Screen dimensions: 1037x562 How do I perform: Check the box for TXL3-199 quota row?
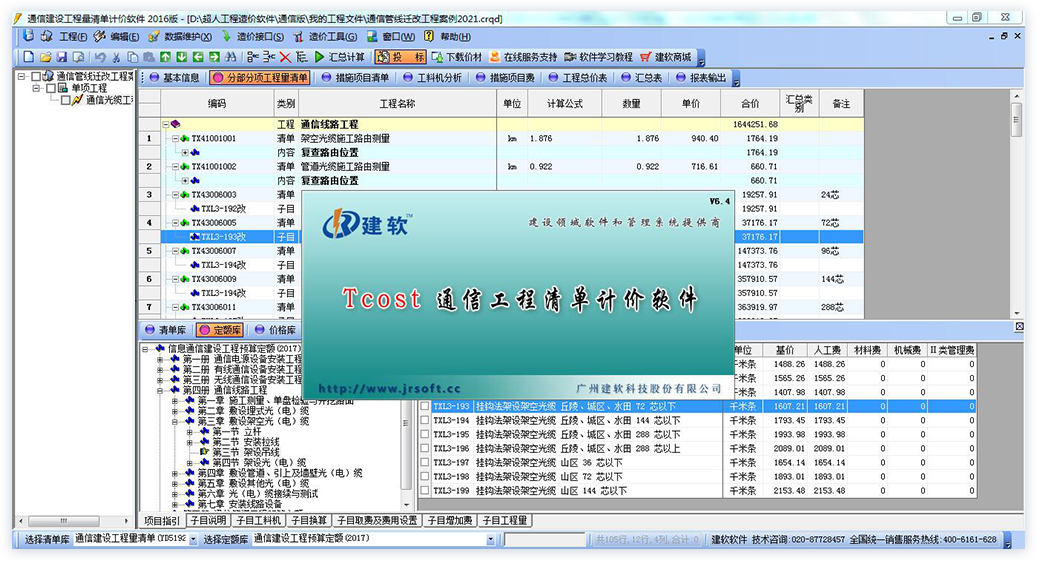(425, 491)
